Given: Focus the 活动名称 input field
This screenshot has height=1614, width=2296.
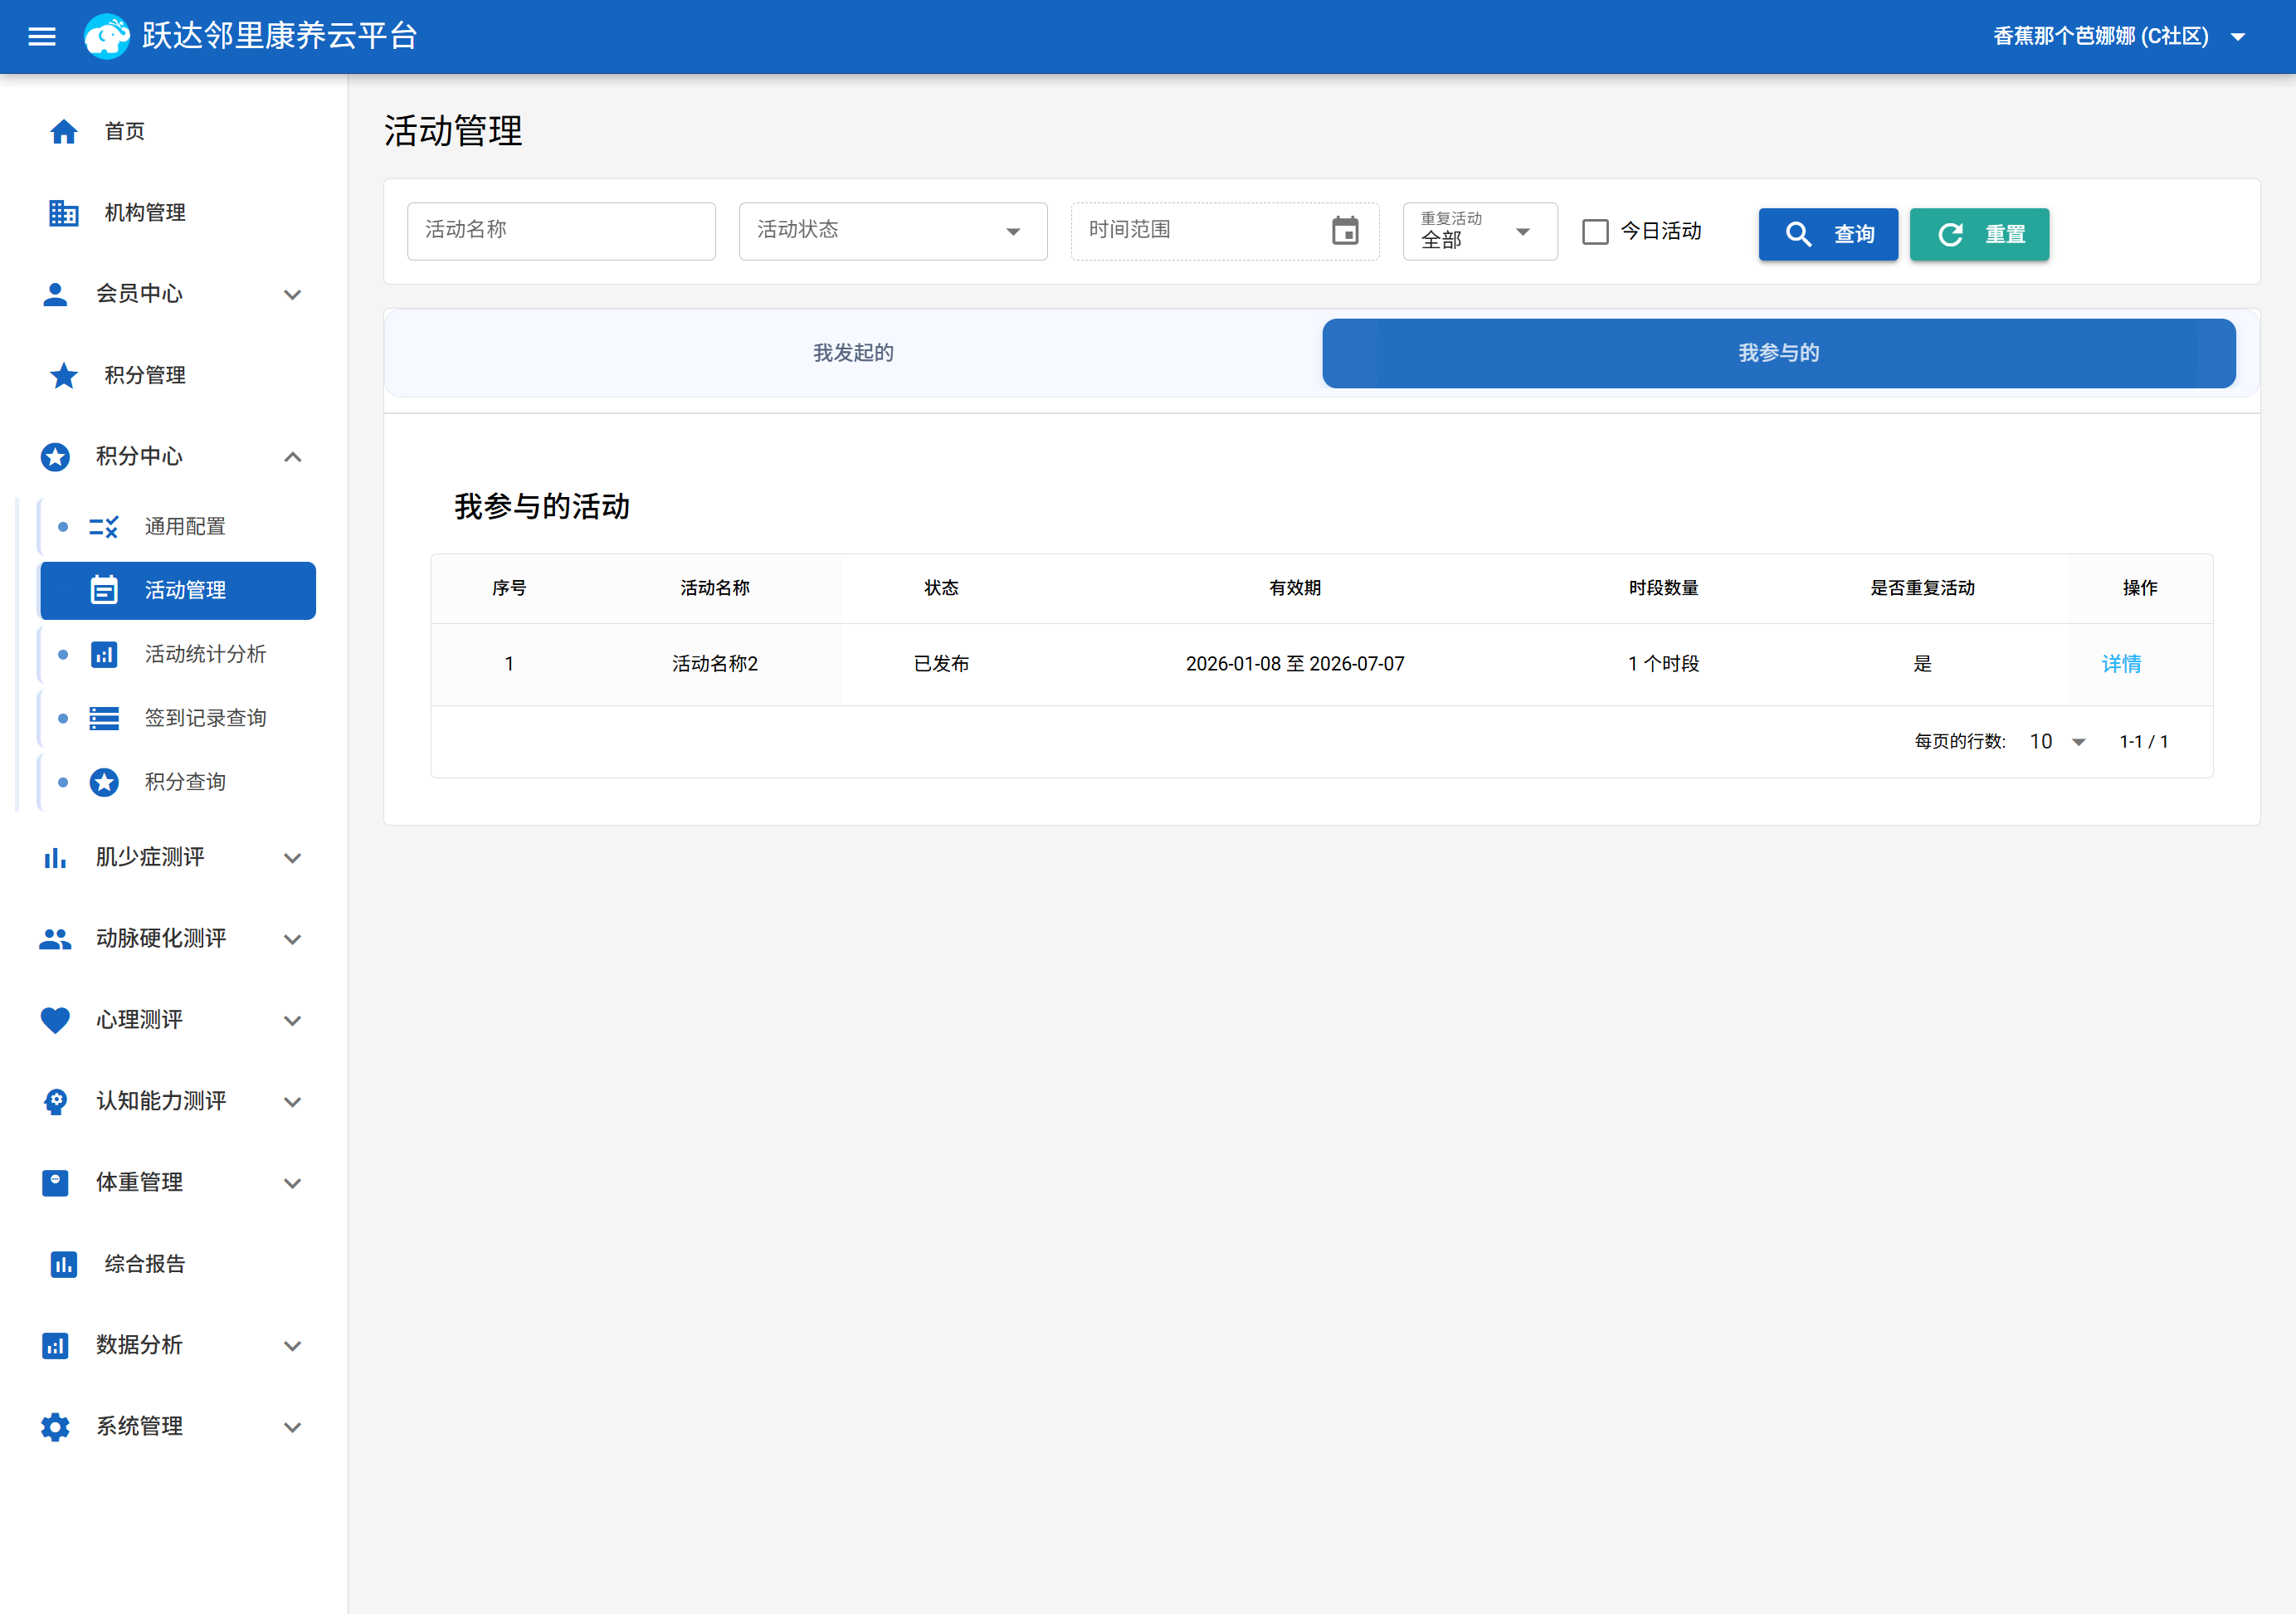Looking at the screenshot, I should coord(561,231).
